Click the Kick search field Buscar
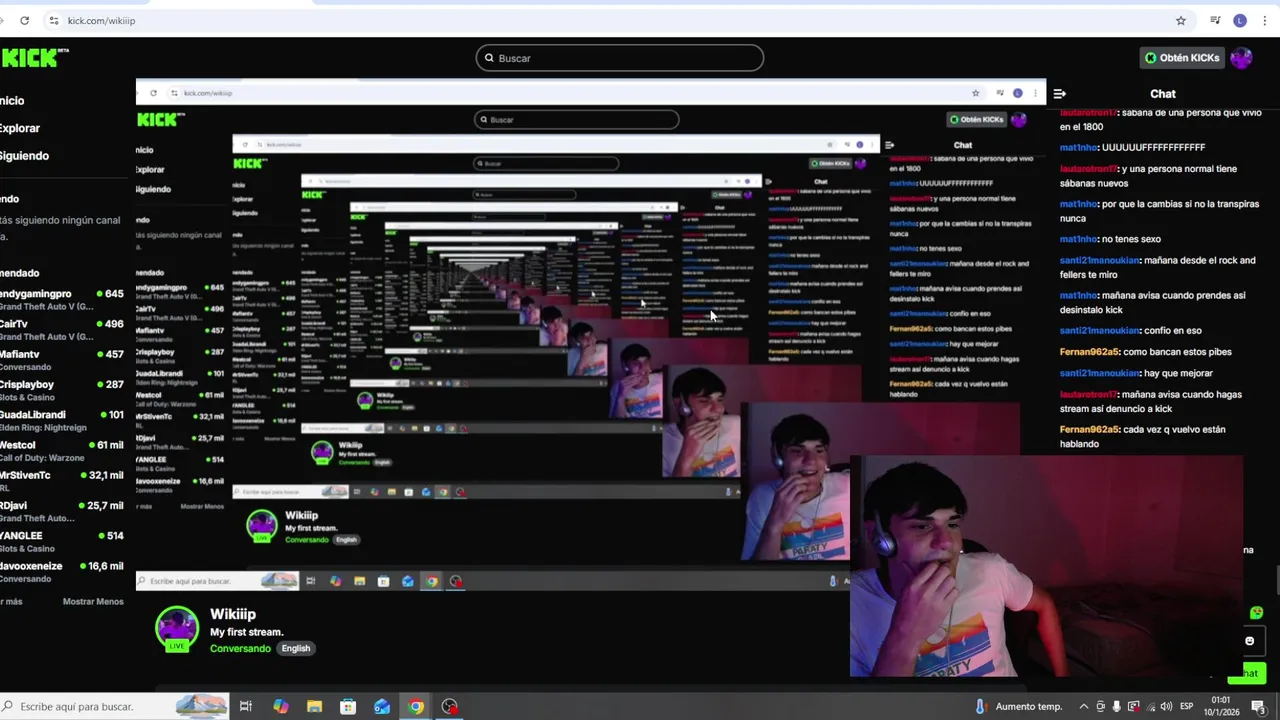Viewport: 1280px width, 720px height. (620, 58)
